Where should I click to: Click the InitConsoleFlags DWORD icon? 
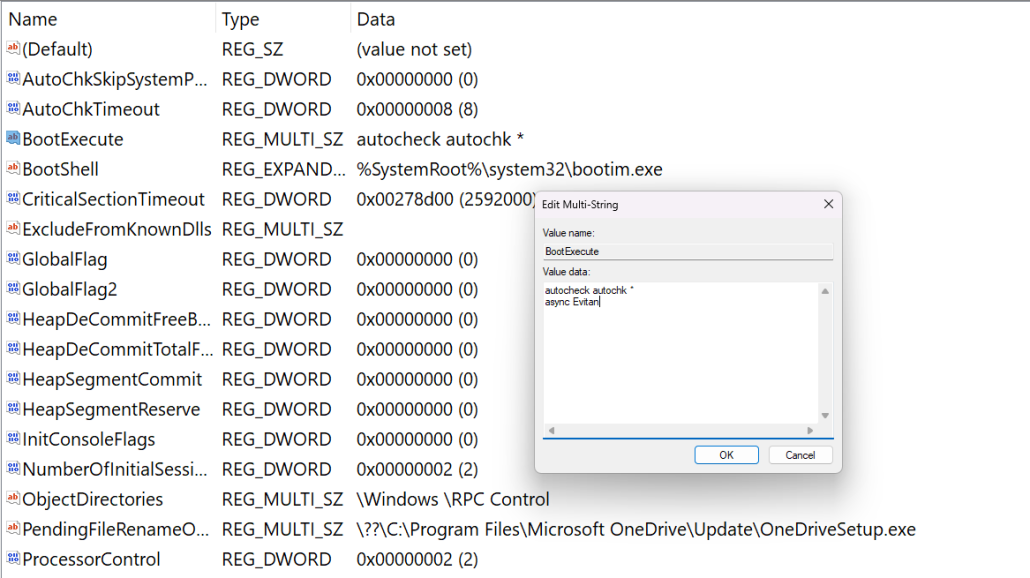point(13,438)
